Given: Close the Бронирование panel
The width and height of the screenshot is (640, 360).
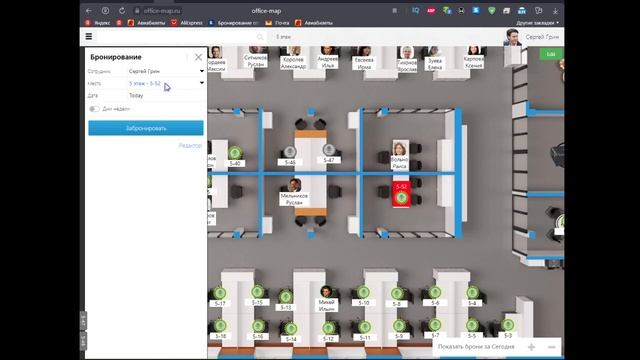Looking at the screenshot, I should [198, 57].
